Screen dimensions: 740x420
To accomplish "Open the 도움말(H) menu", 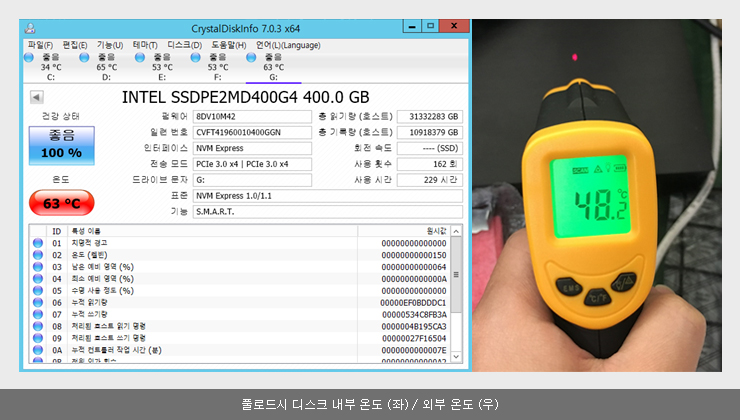I will coord(228,45).
